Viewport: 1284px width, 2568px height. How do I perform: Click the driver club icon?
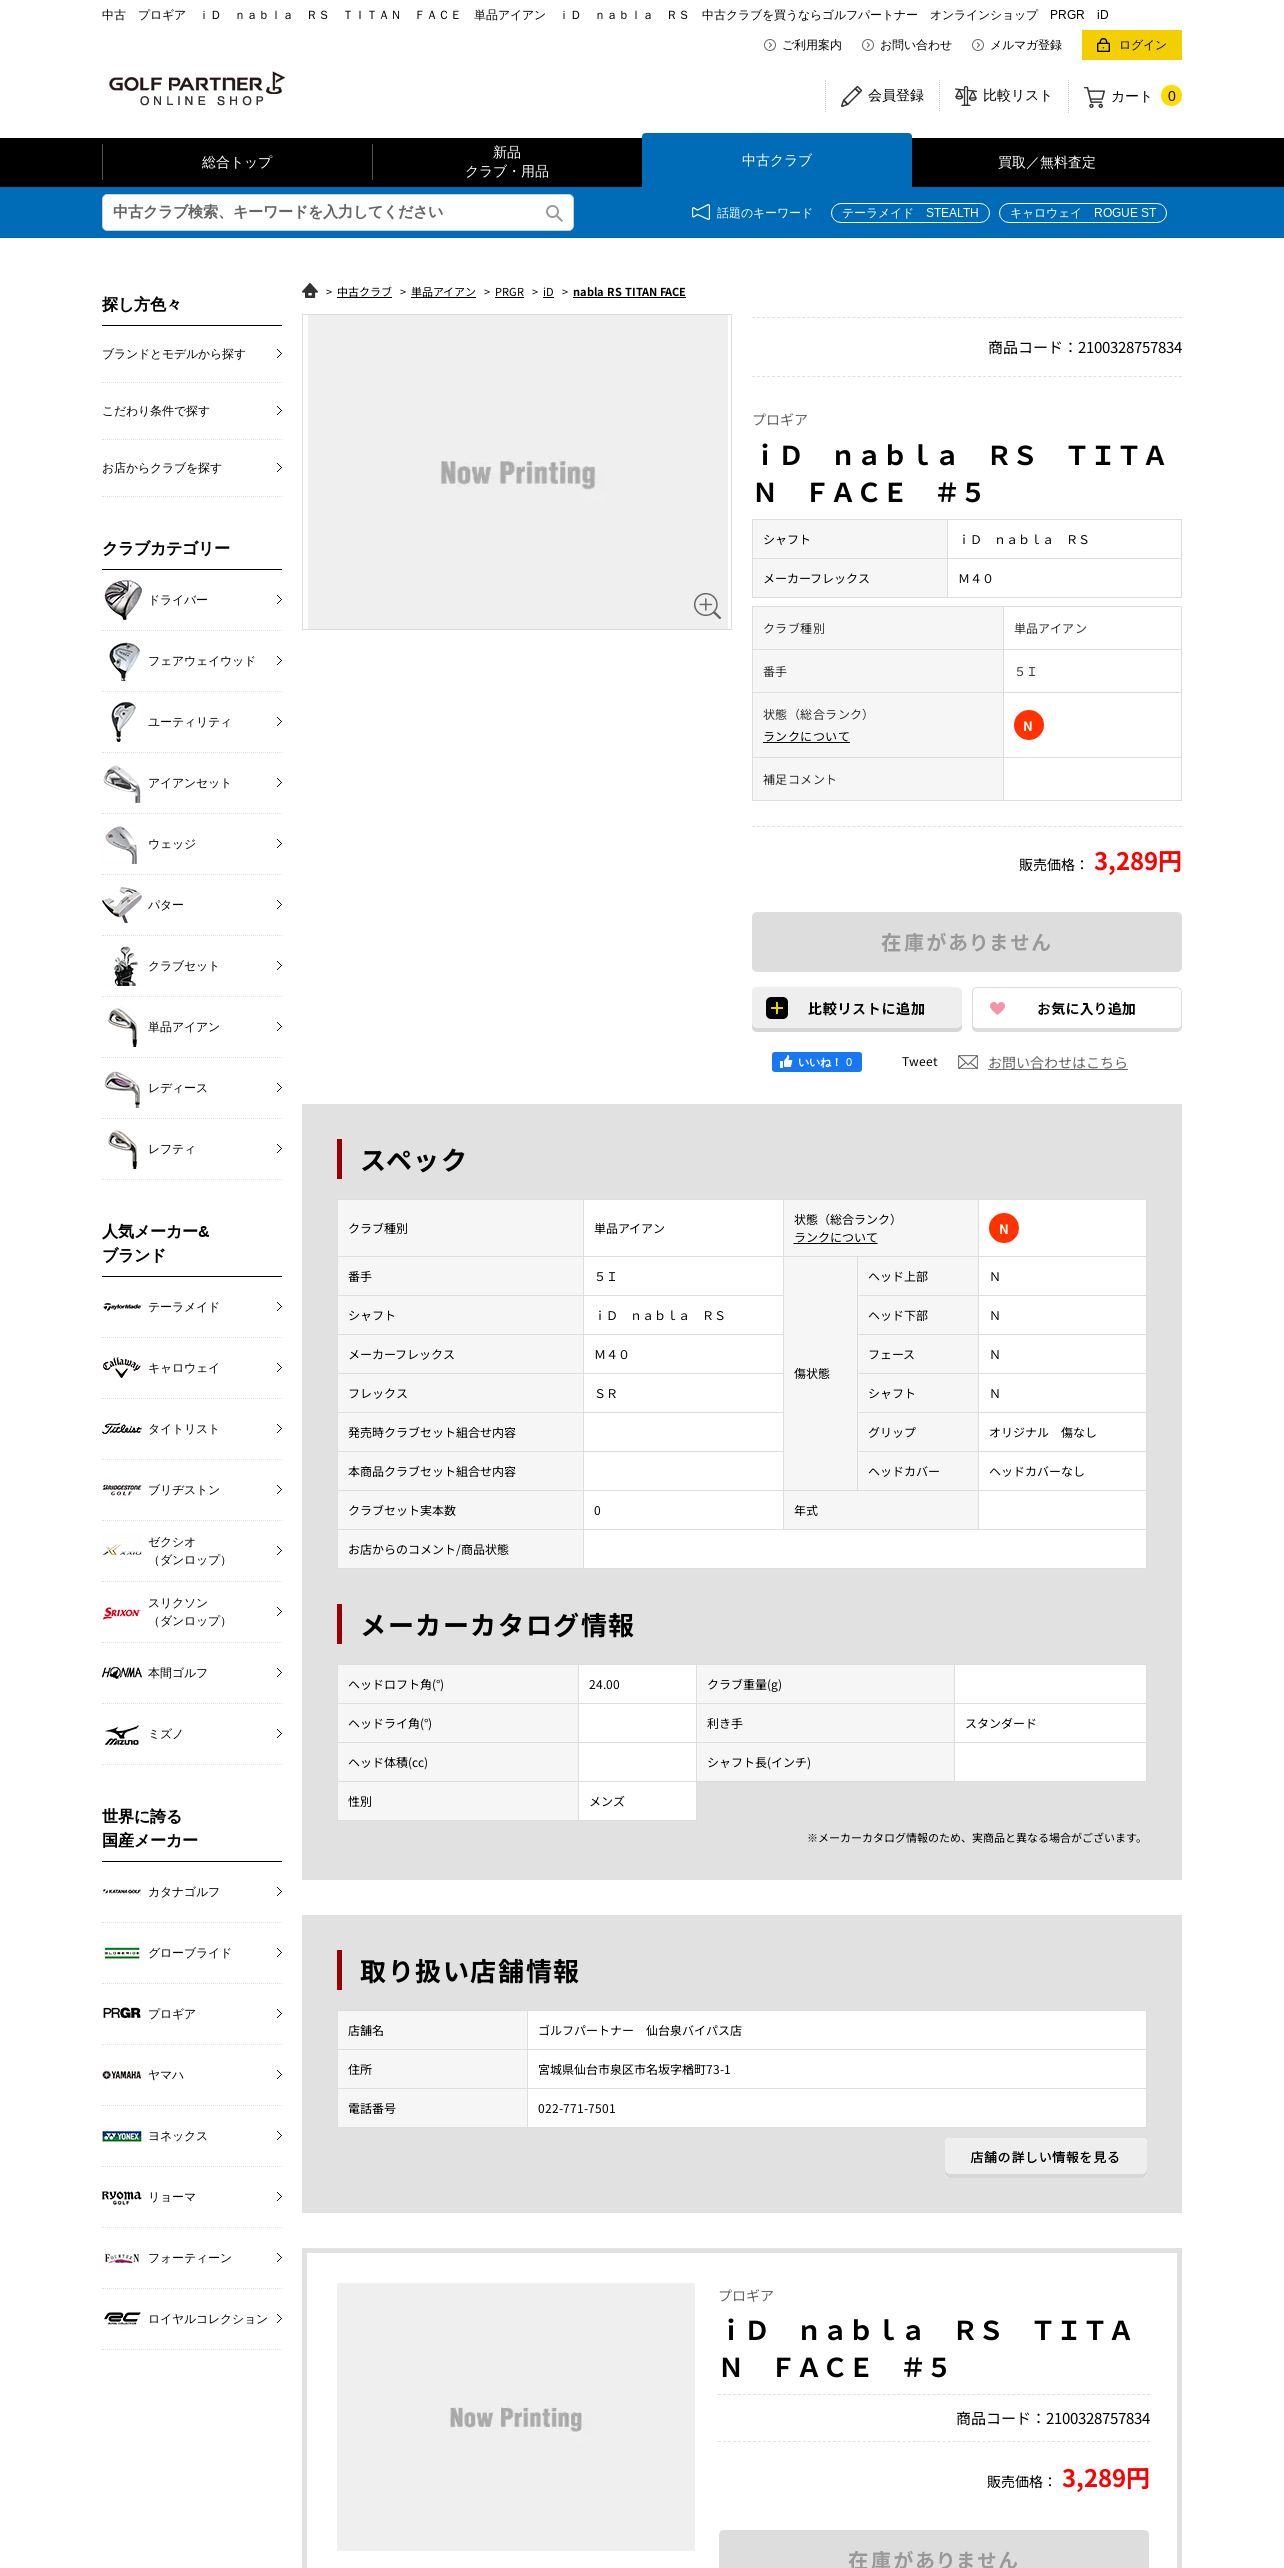pos(123,600)
